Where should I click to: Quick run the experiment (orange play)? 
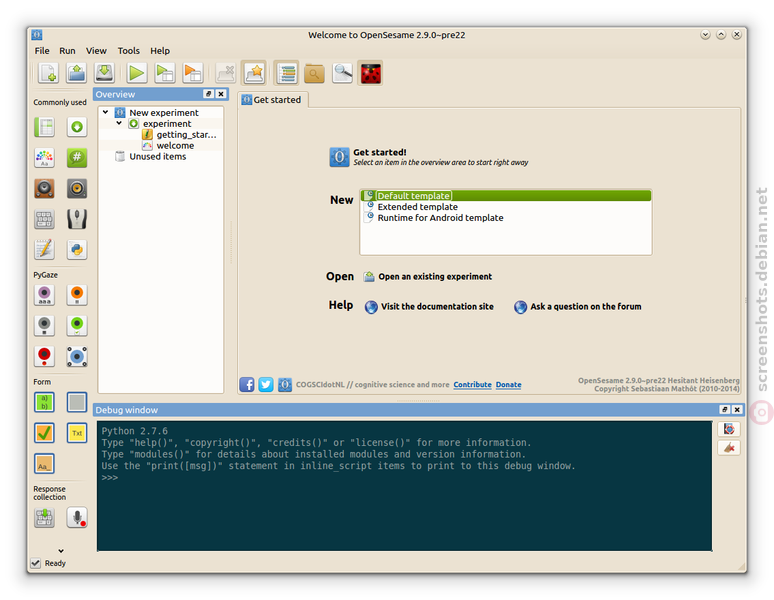pos(193,73)
